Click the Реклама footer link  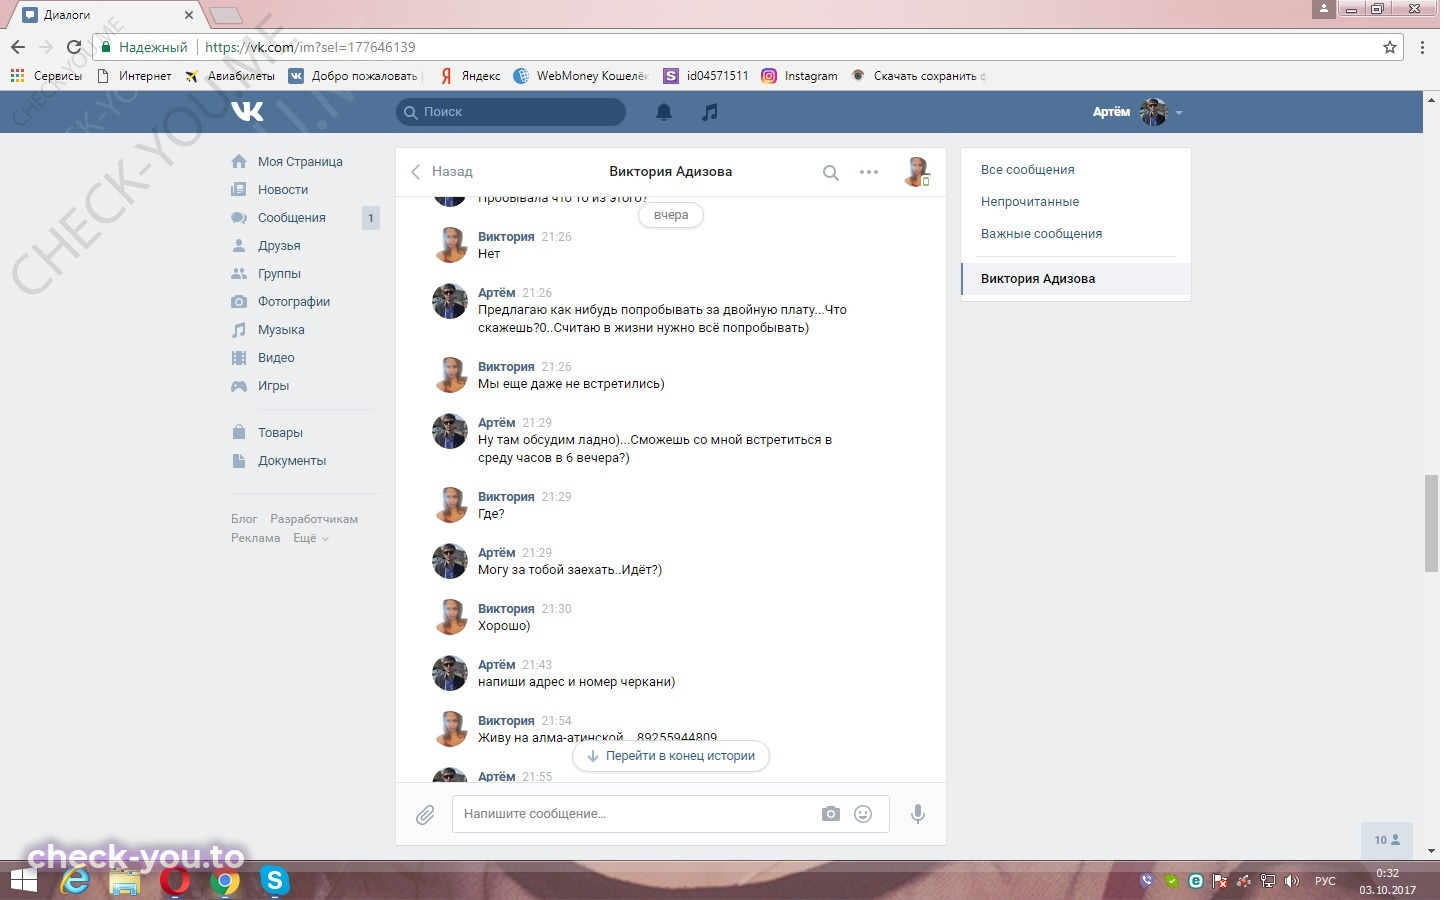coord(255,538)
